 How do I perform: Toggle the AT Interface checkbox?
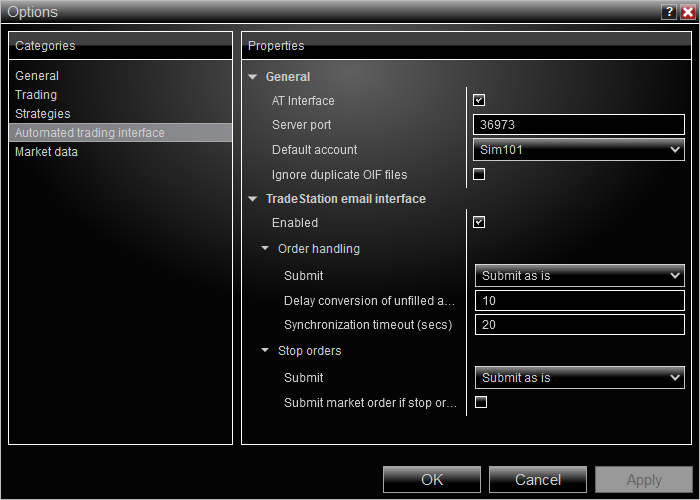(x=479, y=100)
